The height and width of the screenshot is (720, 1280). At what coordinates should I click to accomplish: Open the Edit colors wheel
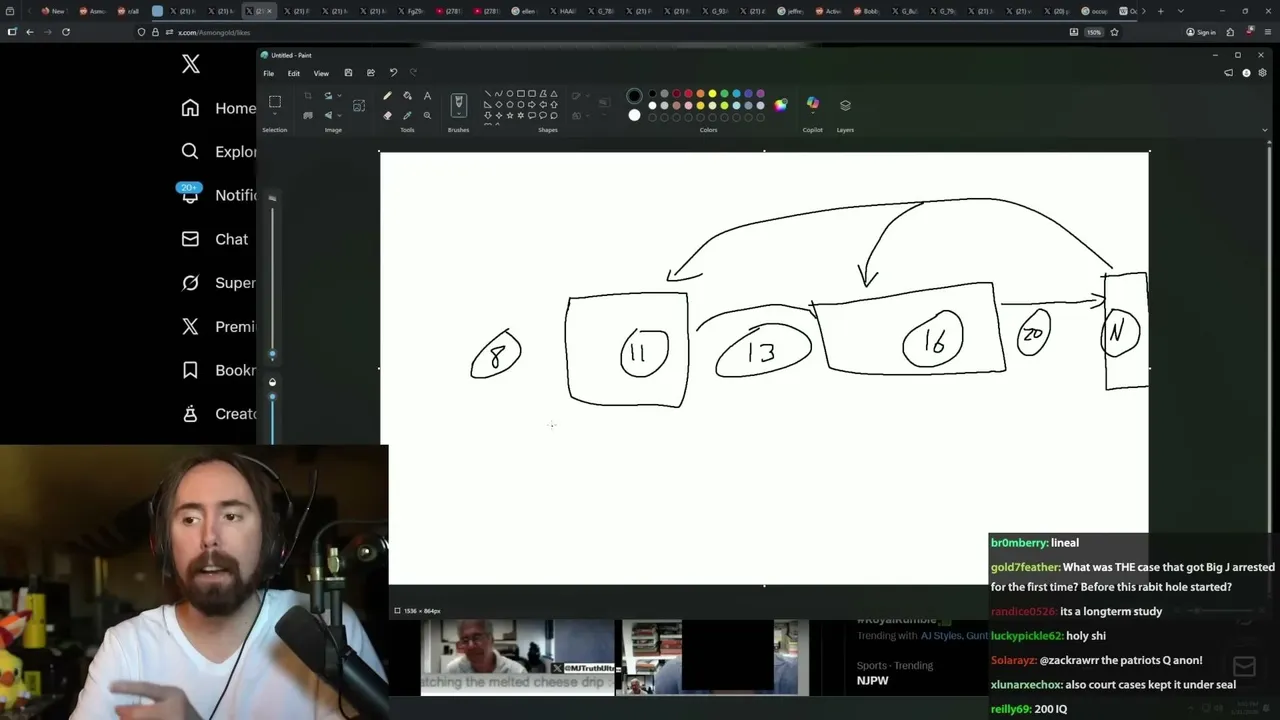781,104
